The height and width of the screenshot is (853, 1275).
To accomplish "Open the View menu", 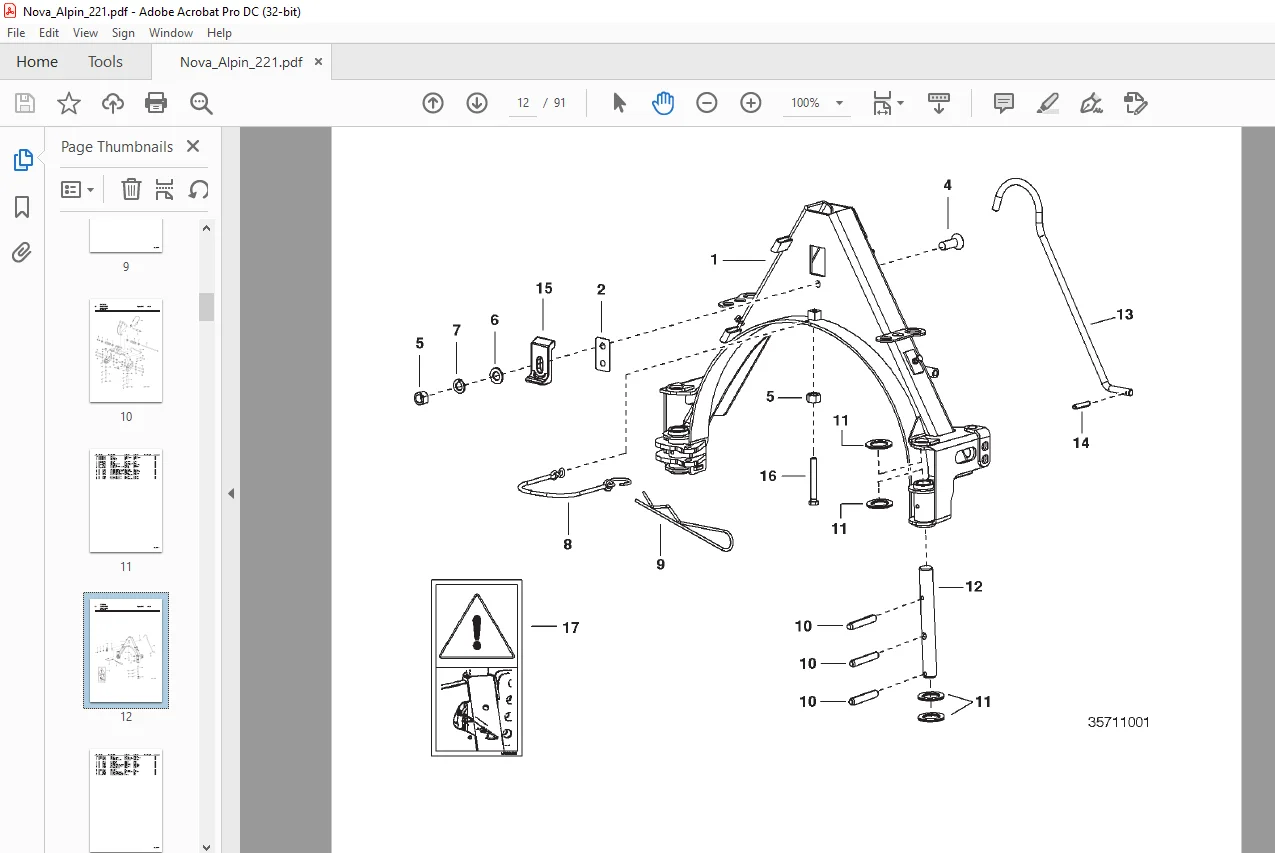I will coord(85,33).
